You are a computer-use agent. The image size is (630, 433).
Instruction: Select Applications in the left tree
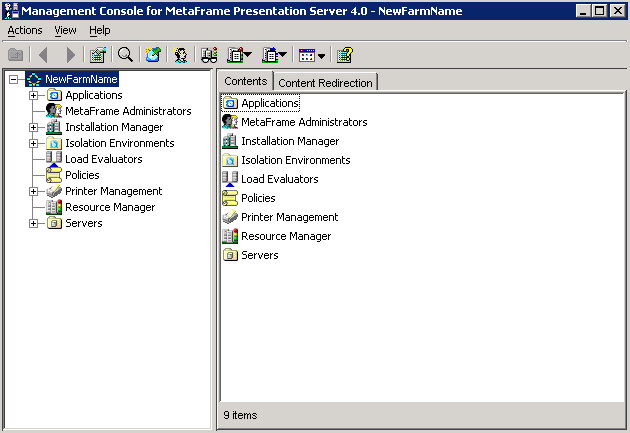pos(94,95)
